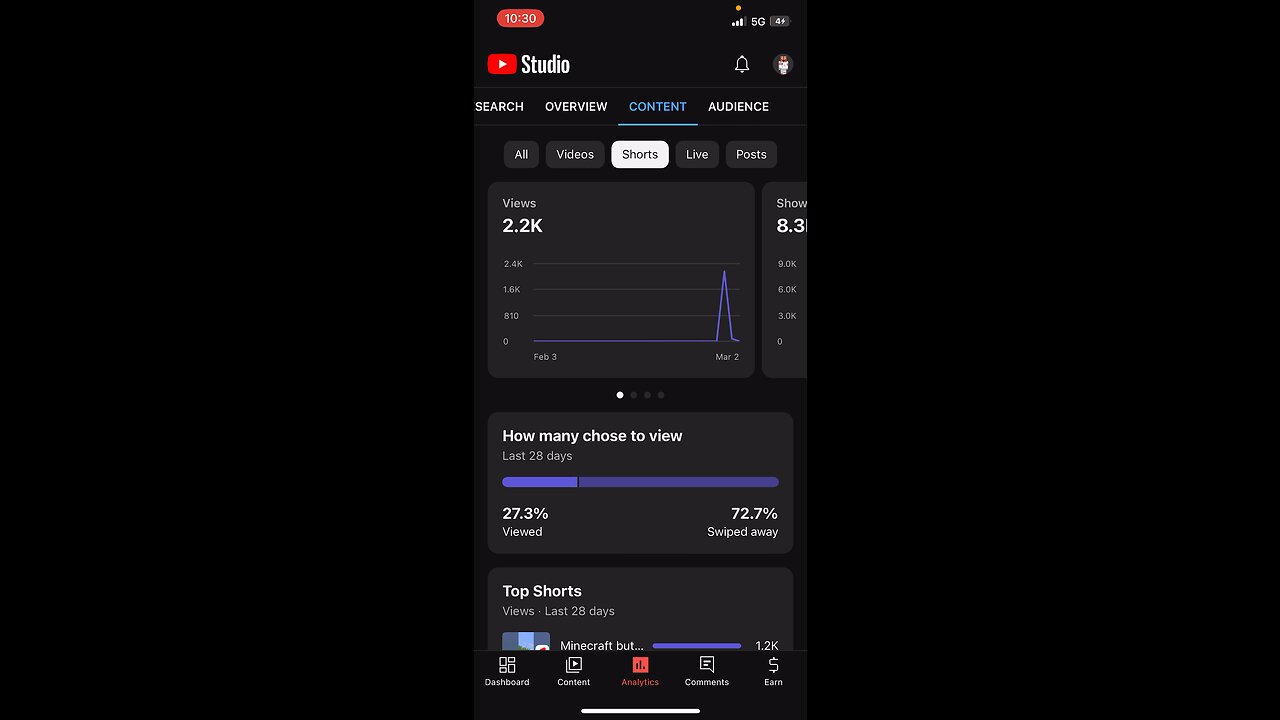Switch to the Audience tab
Screen dimensions: 1280x720
738,106
